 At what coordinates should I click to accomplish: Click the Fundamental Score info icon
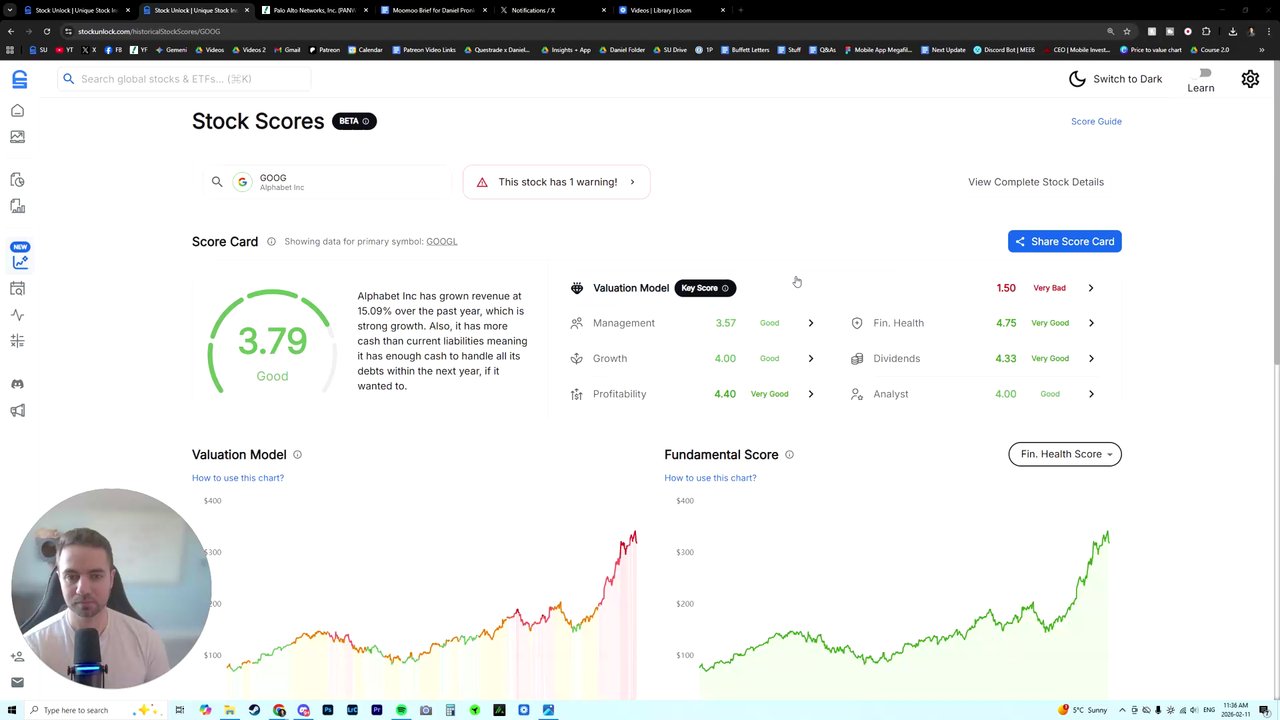click(x=789, y=455)
